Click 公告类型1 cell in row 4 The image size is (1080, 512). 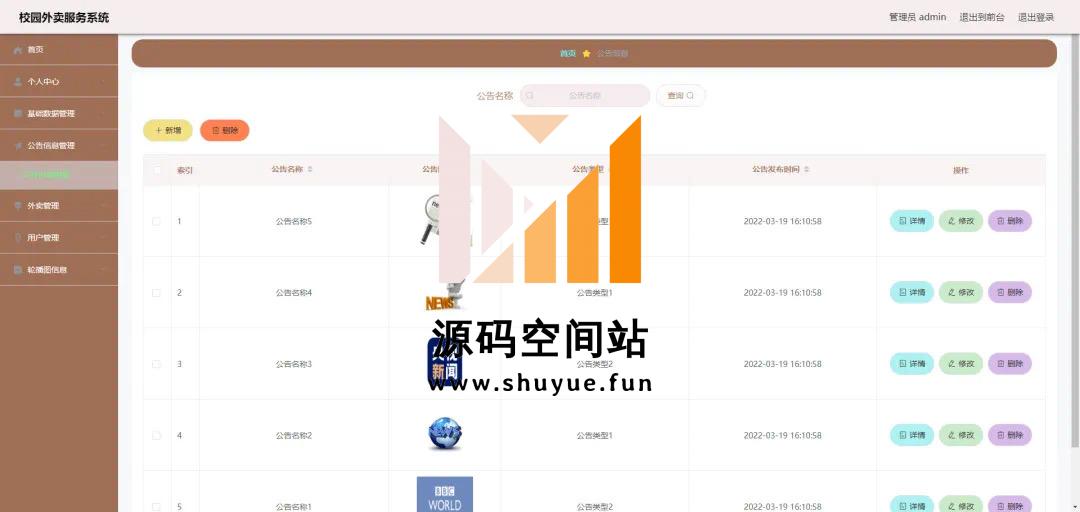click(594, 436)
